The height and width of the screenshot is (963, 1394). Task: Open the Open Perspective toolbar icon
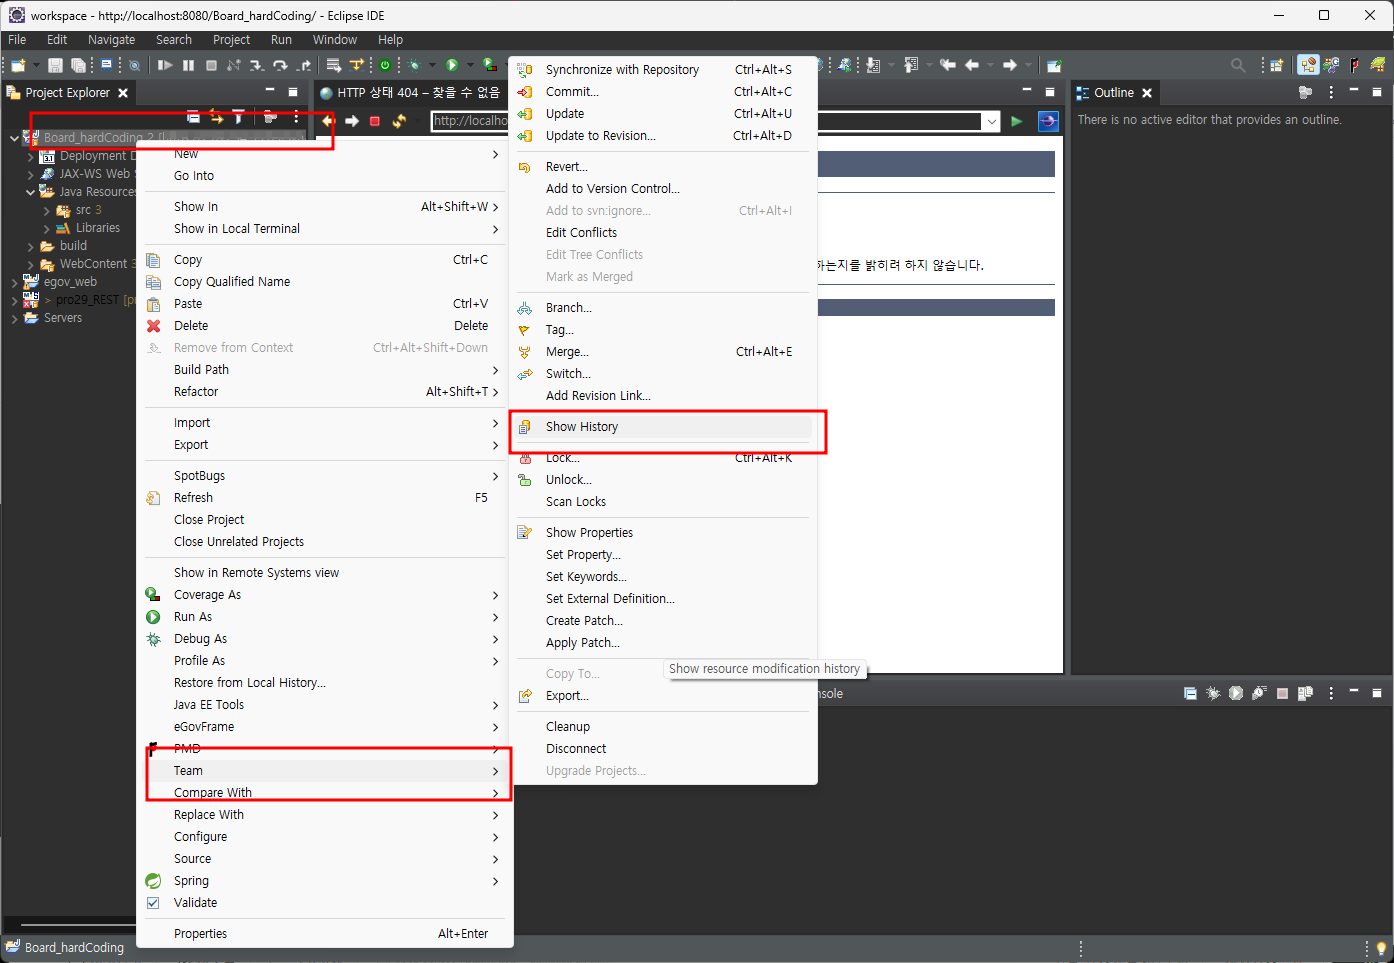[x=1277, y=65]
